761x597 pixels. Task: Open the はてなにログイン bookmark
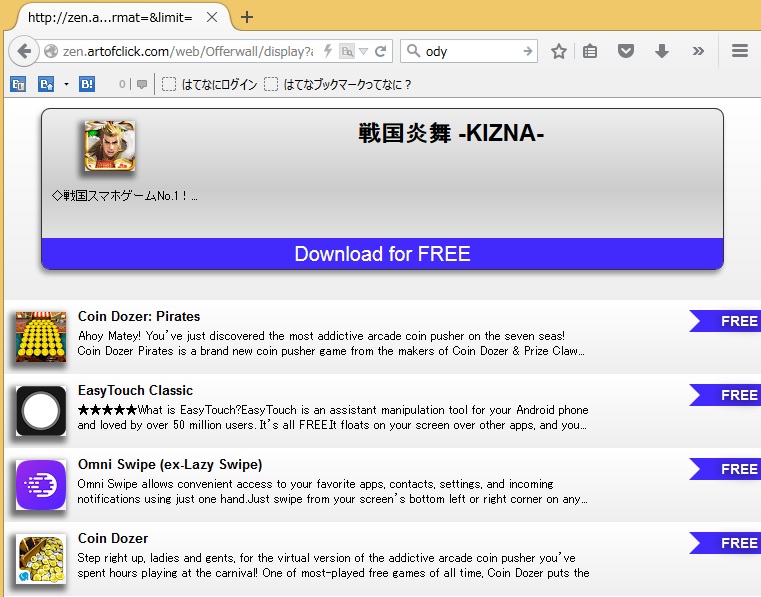click(210, 84)
